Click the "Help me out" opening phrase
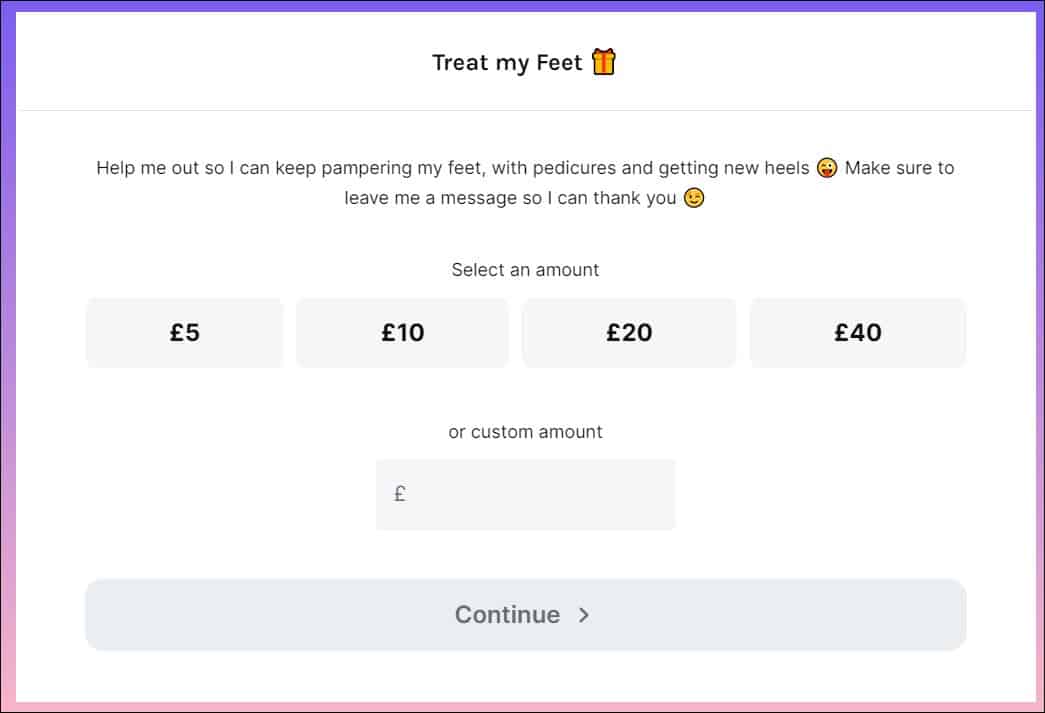Viewport: 1045px width, 713px height. point(147,168)
